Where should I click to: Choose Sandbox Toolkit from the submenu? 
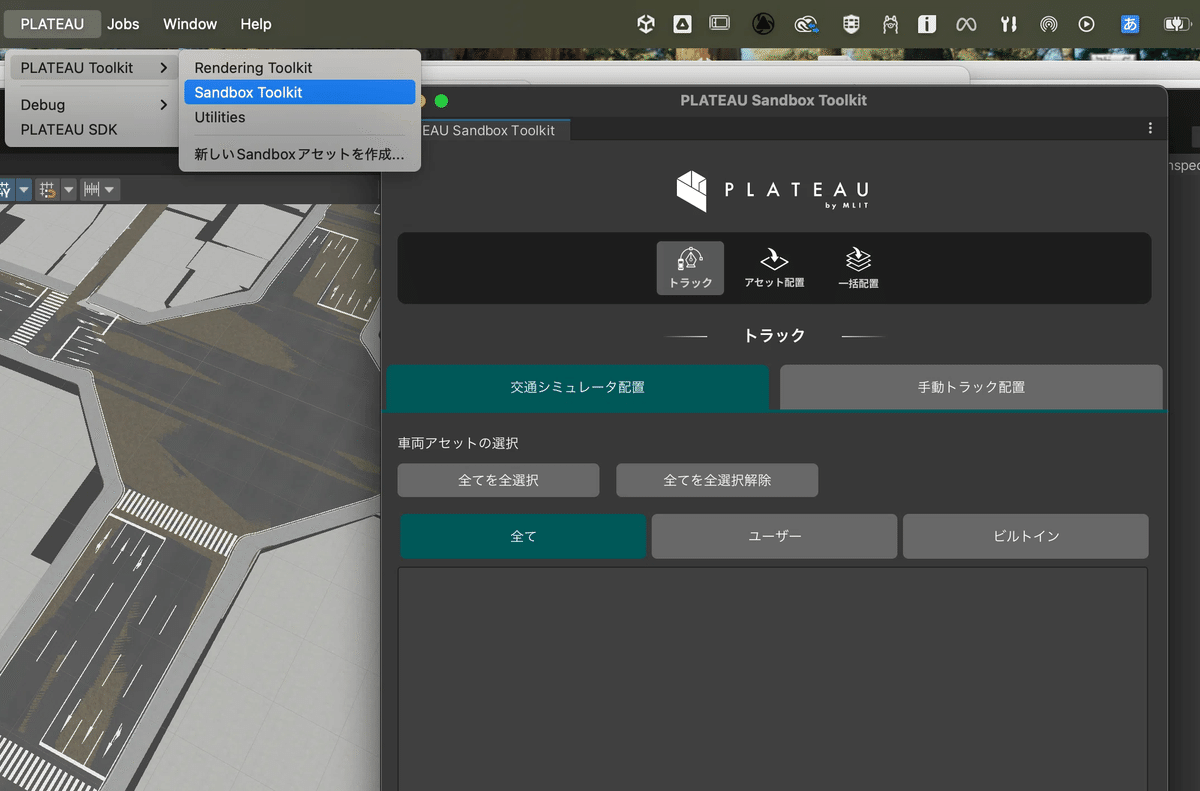pos(300,92)
